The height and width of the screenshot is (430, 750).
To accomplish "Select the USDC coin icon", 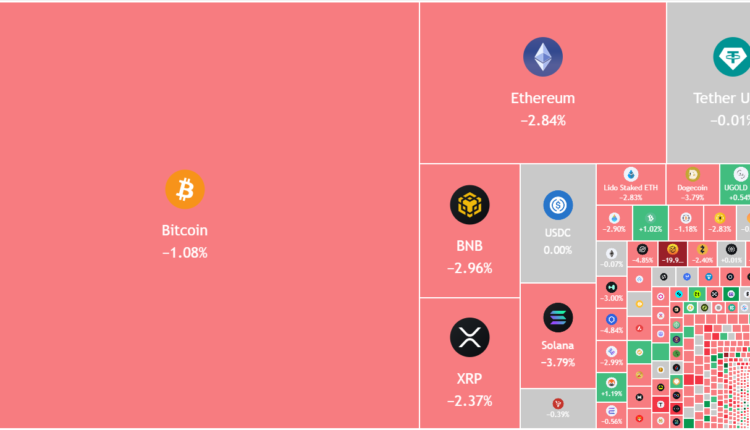I will point(558,206).
